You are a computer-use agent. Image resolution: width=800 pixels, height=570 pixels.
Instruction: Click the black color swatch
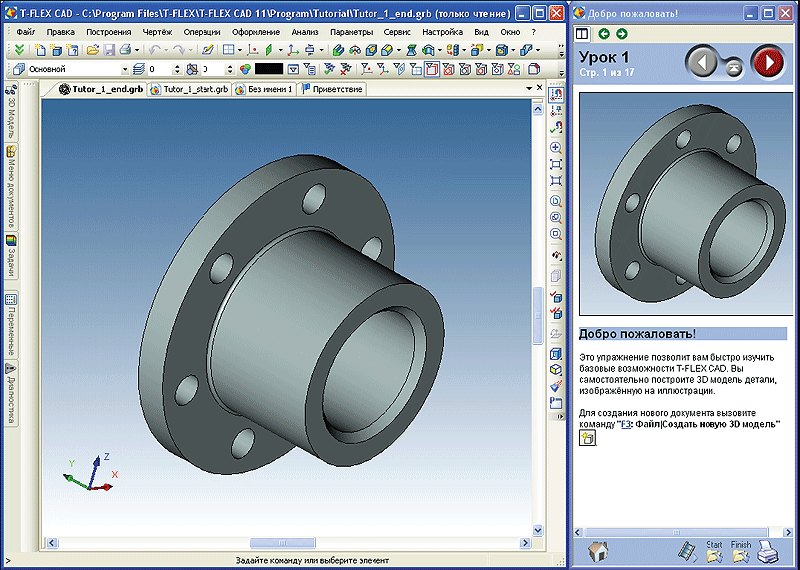pyautogui.click(x=269, y=70)
